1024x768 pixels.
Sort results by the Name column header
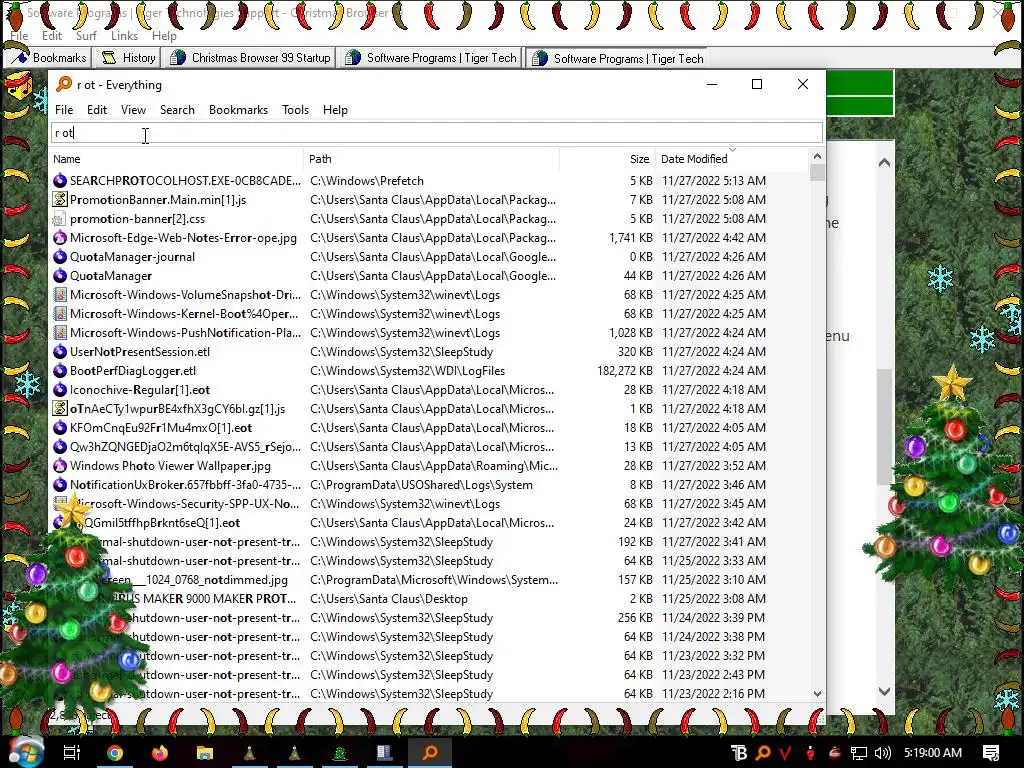[x=176, y=159]
